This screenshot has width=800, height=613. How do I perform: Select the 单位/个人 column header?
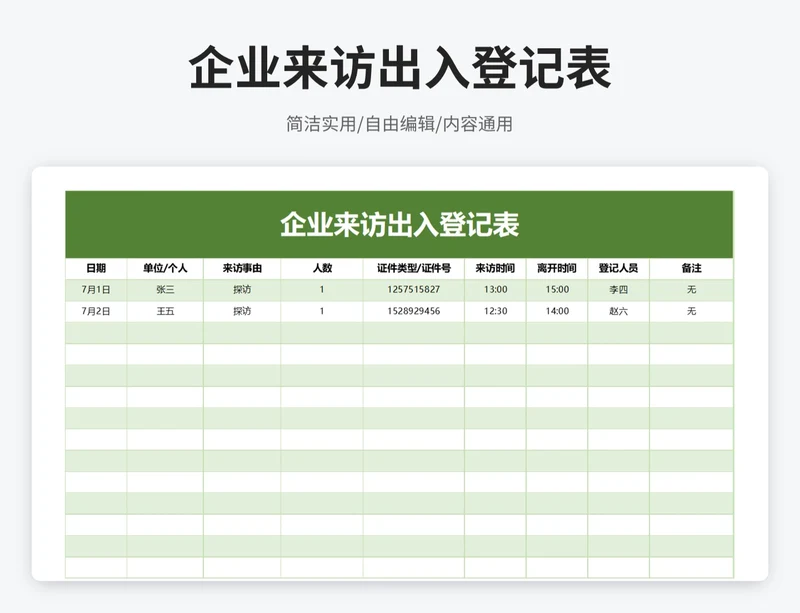[165, 268]
